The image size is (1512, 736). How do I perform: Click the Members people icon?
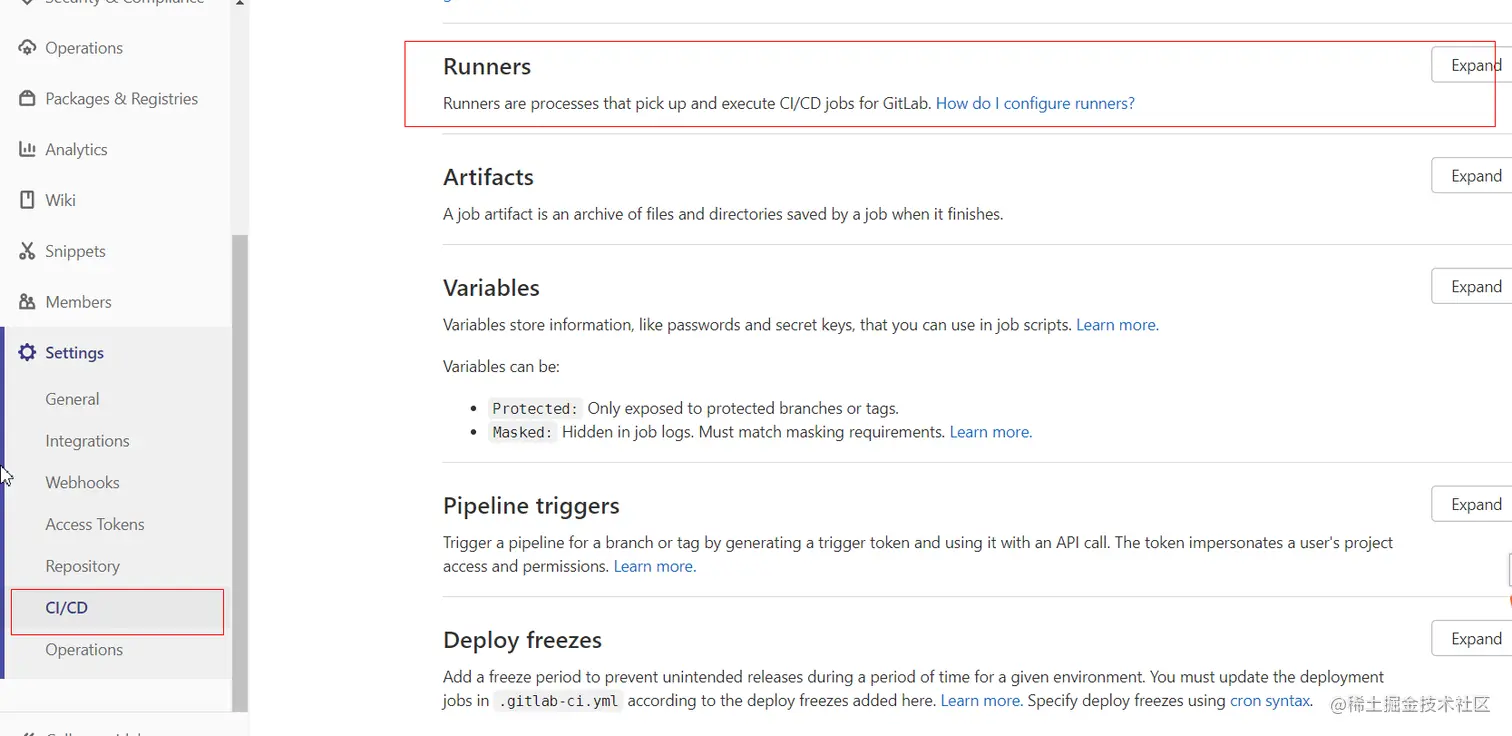(x=27, y=302)
